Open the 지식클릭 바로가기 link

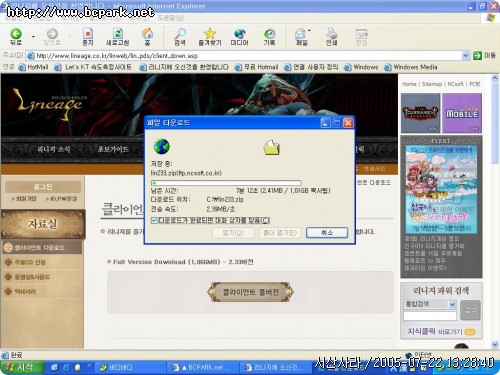coord(441,332)
